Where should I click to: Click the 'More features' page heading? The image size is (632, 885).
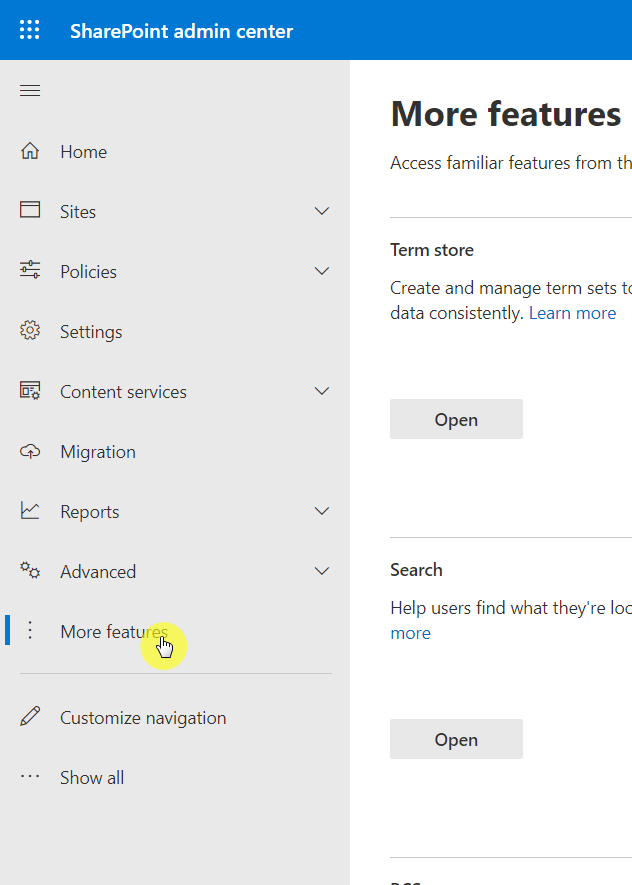[506, 114]
